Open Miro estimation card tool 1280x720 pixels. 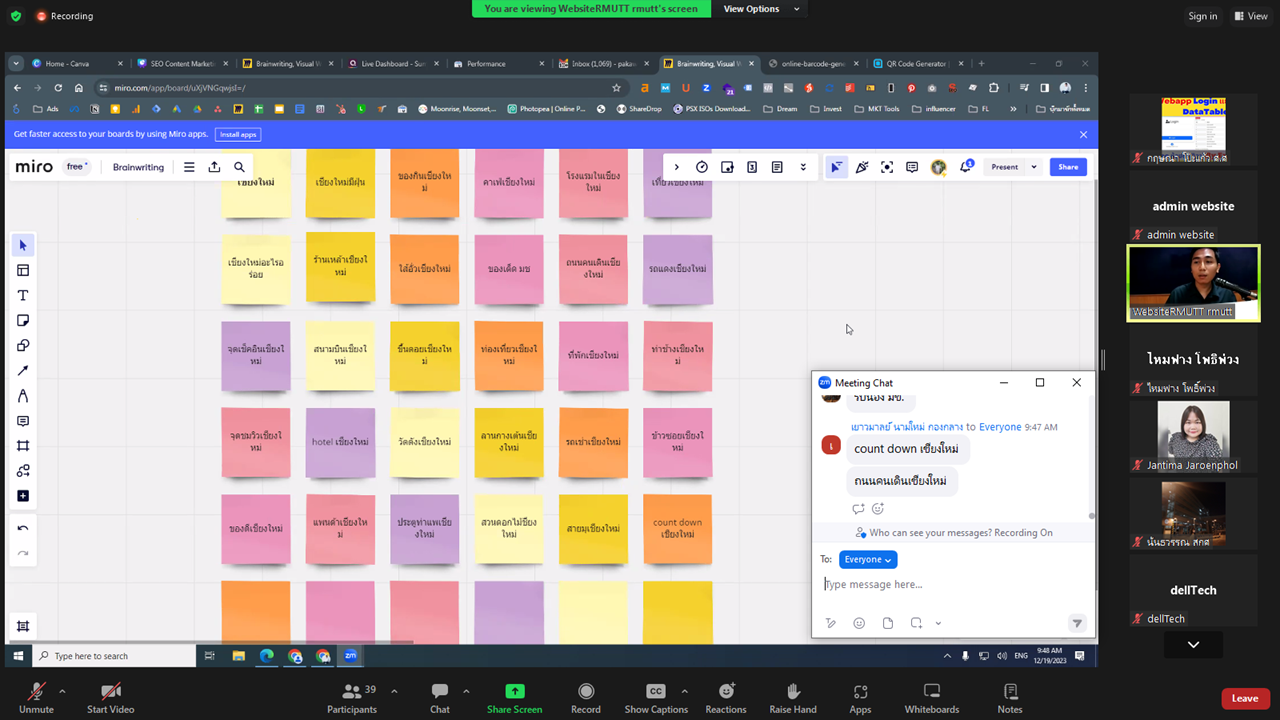pos(752,167)
